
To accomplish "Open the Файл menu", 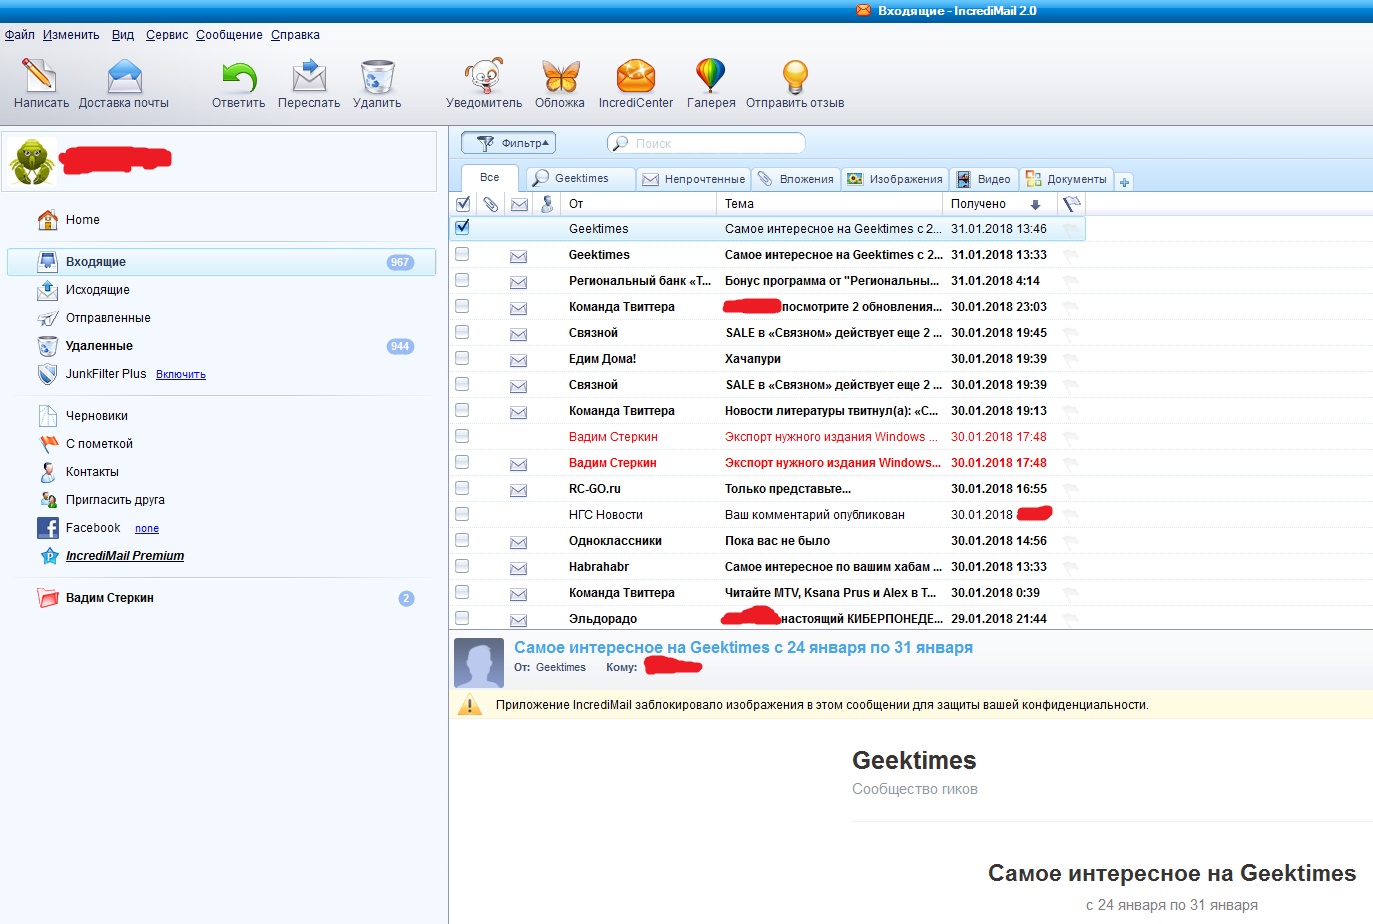I will point(19,35).
